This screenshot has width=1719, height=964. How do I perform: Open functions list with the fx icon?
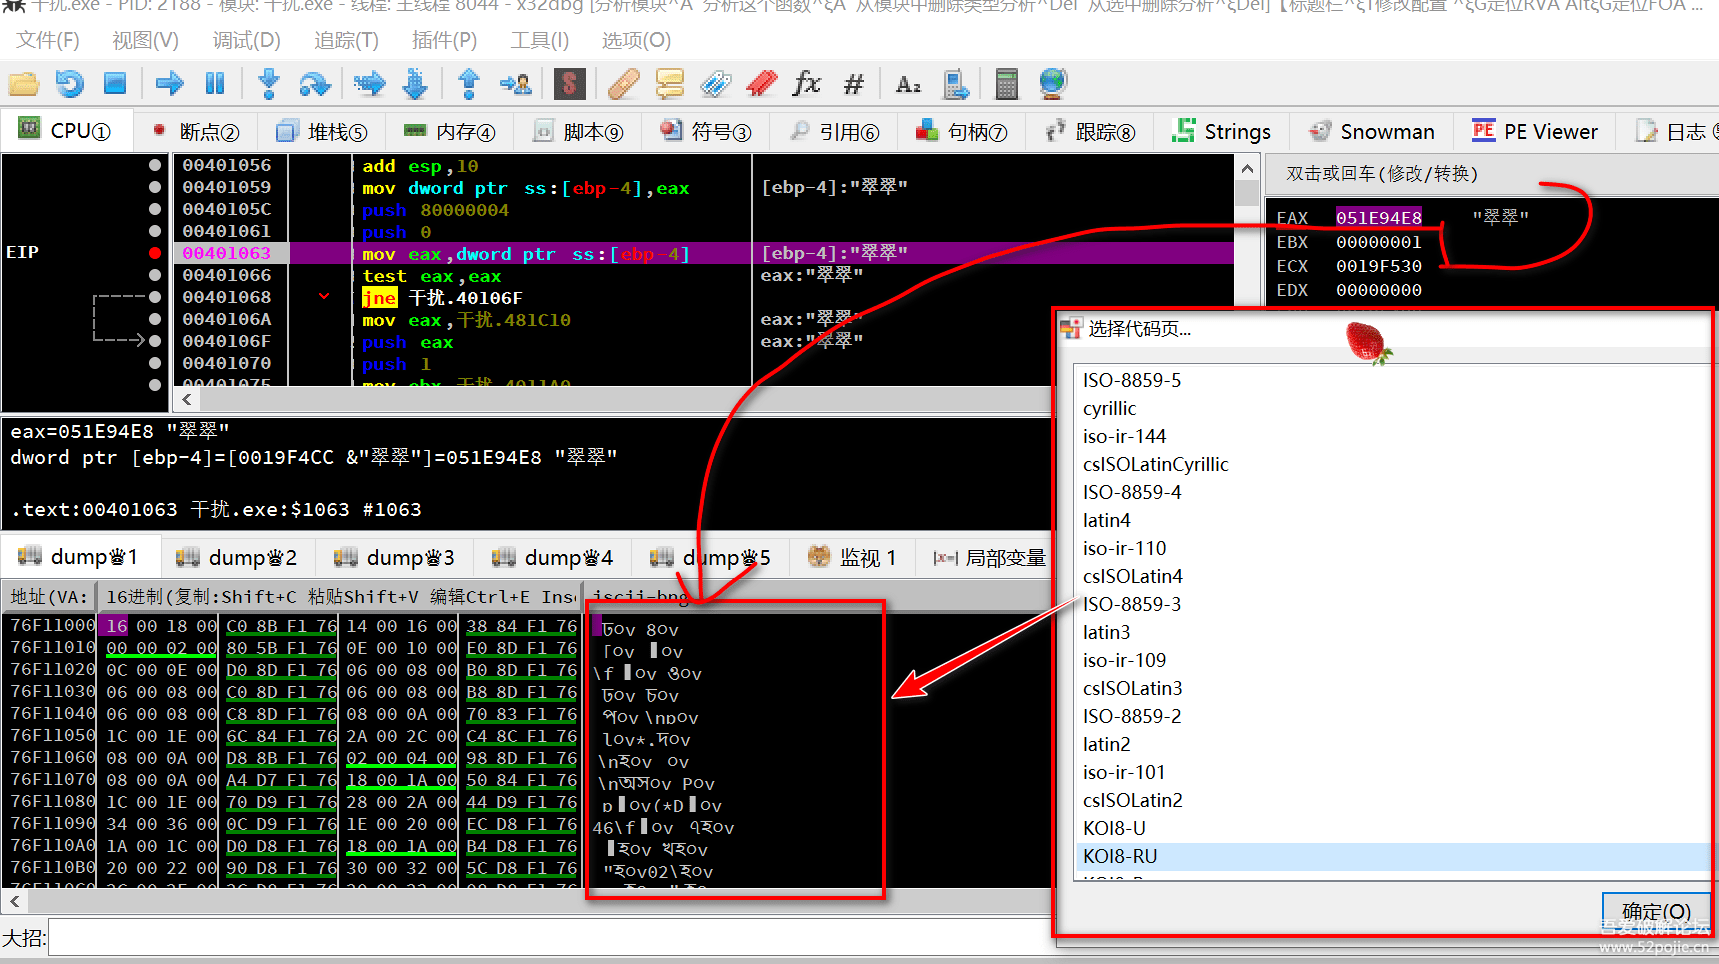coord(807,84)
